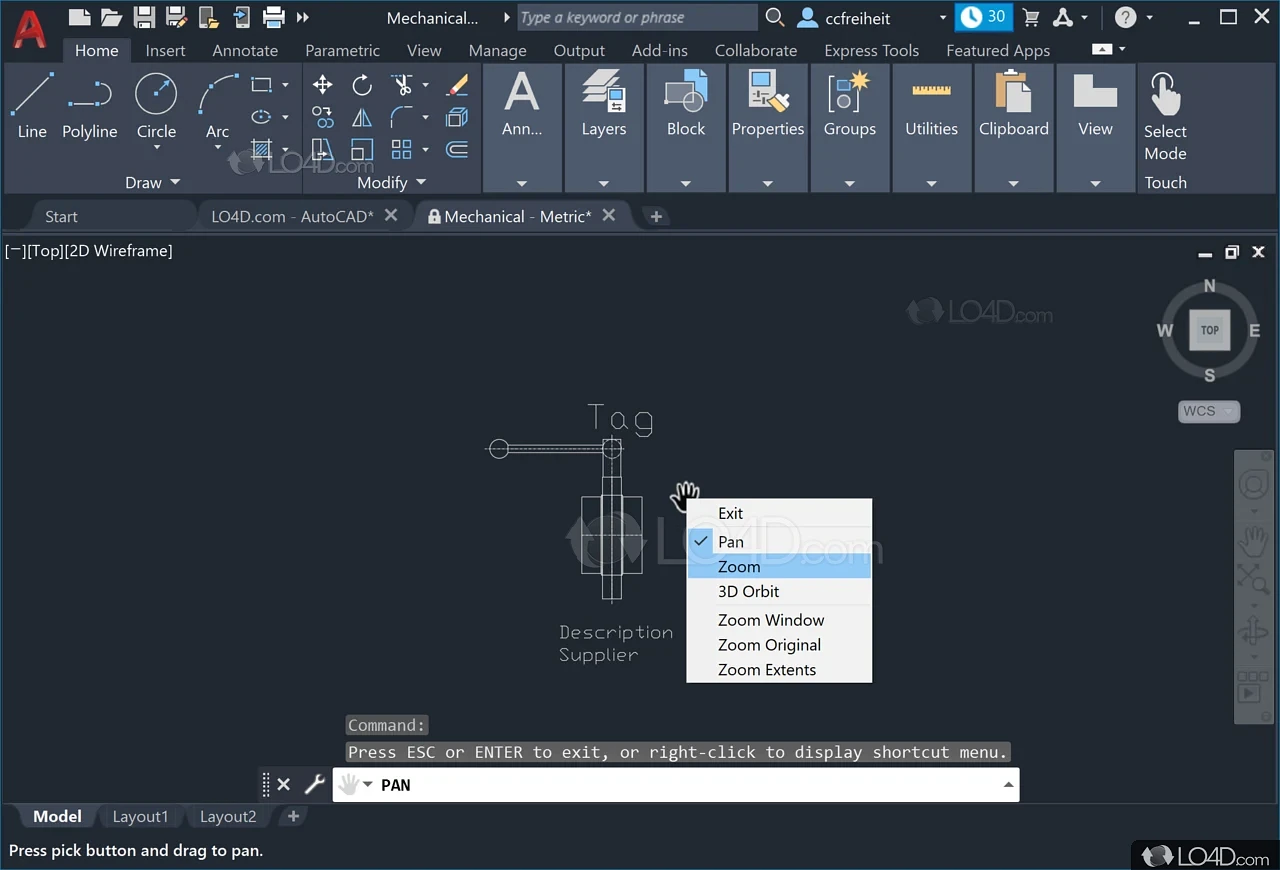The height and width of the screenshot is (870, 1280).
Task: Open the Fillet tool
Action: click(400, 117)
